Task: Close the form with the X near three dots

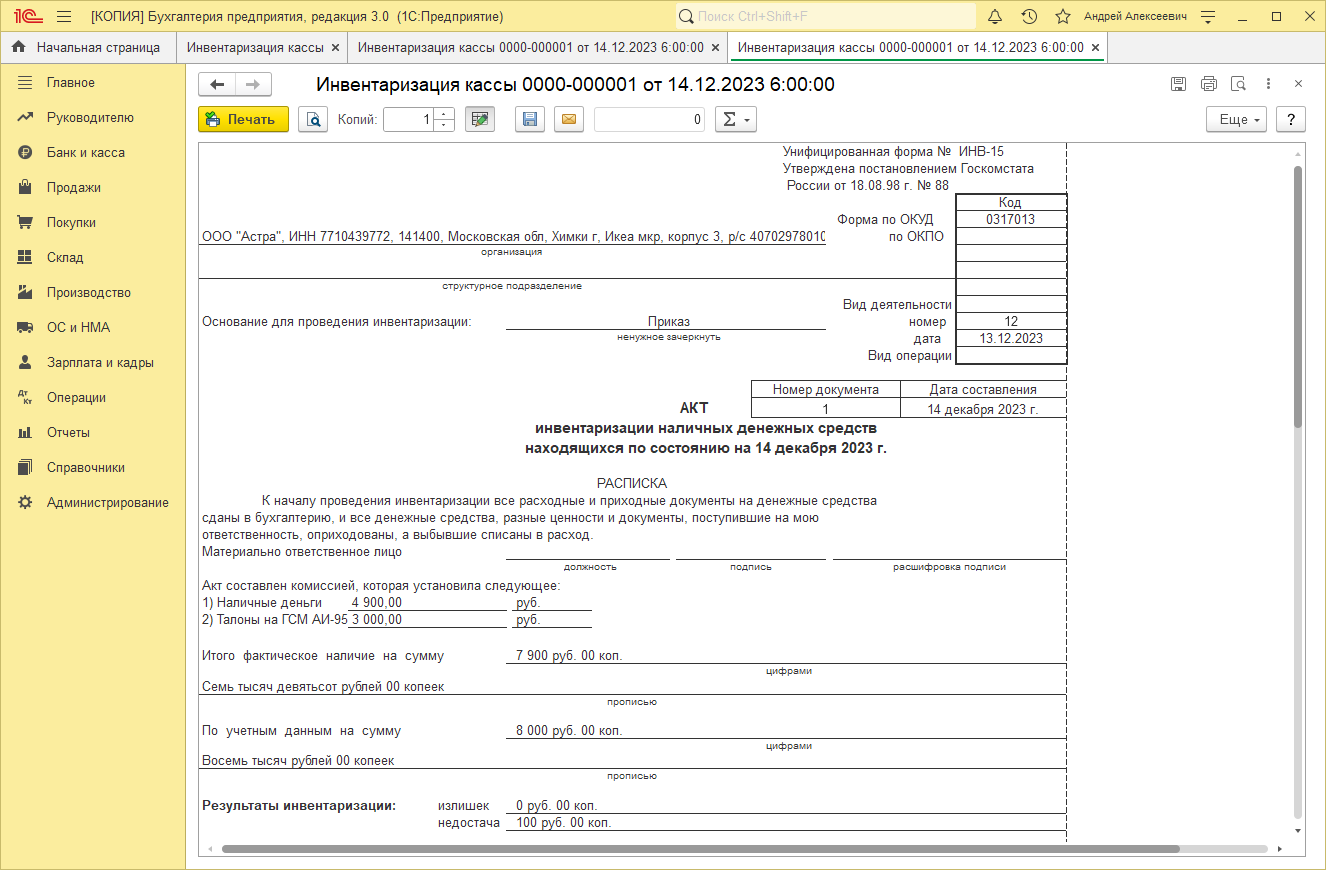Action: point(1298,84)
